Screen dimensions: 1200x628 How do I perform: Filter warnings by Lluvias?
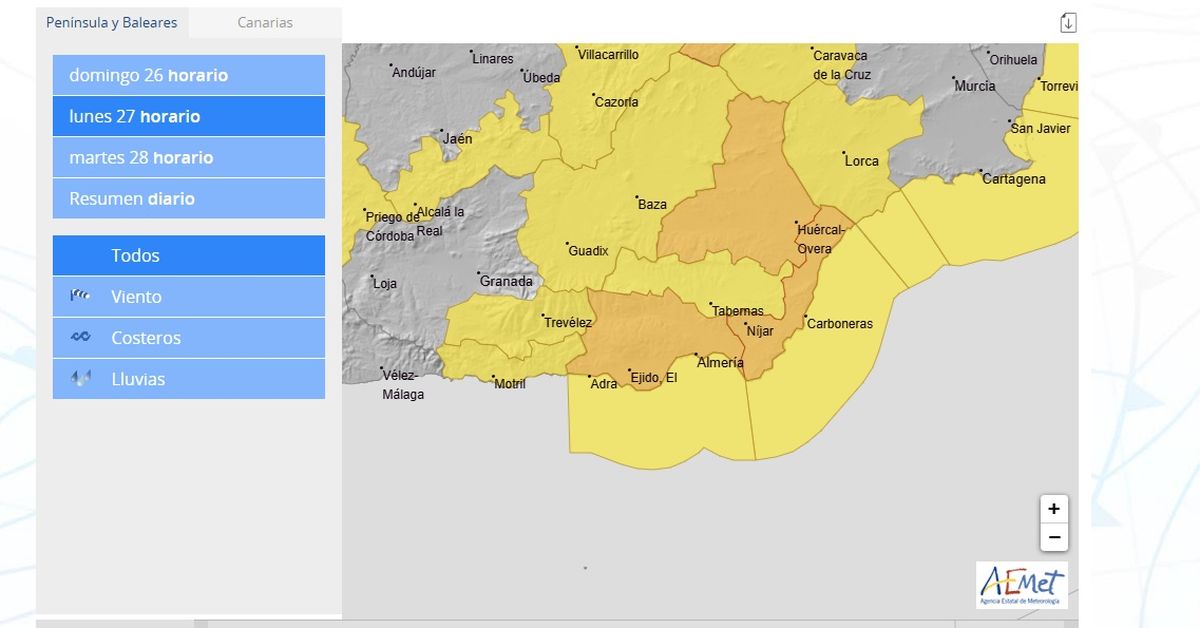click(189, 378)
